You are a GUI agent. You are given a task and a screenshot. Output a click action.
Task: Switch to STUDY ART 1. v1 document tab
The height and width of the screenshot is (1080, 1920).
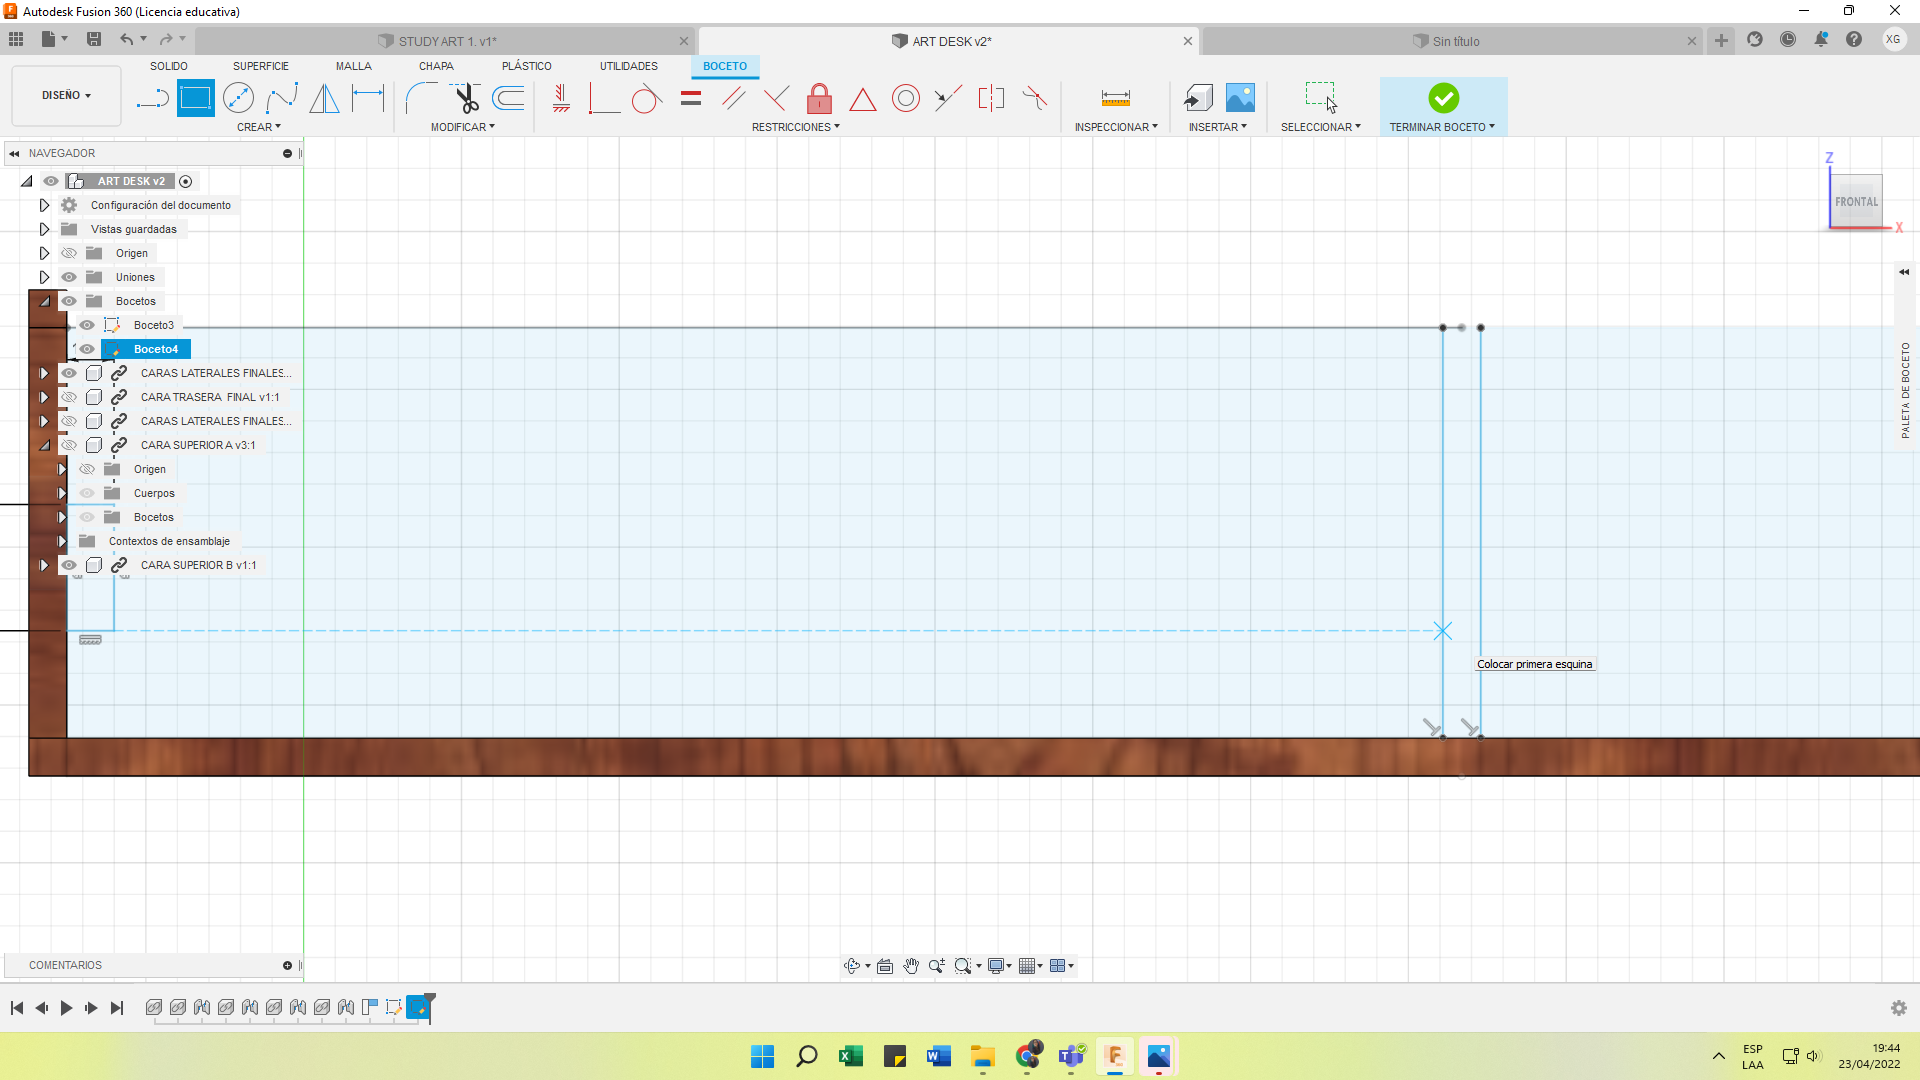(447, 41)
